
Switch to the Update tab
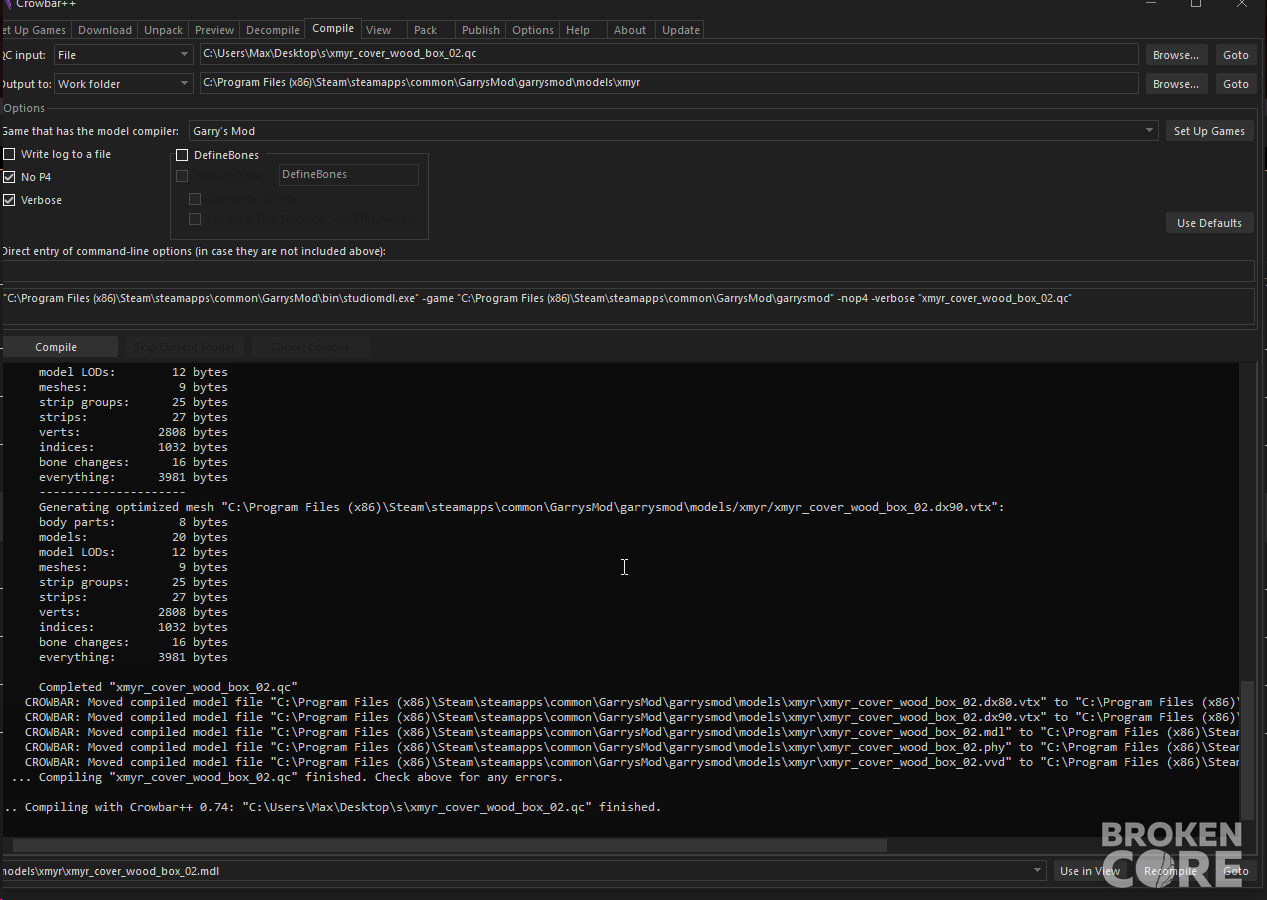[x=681, y=30]
